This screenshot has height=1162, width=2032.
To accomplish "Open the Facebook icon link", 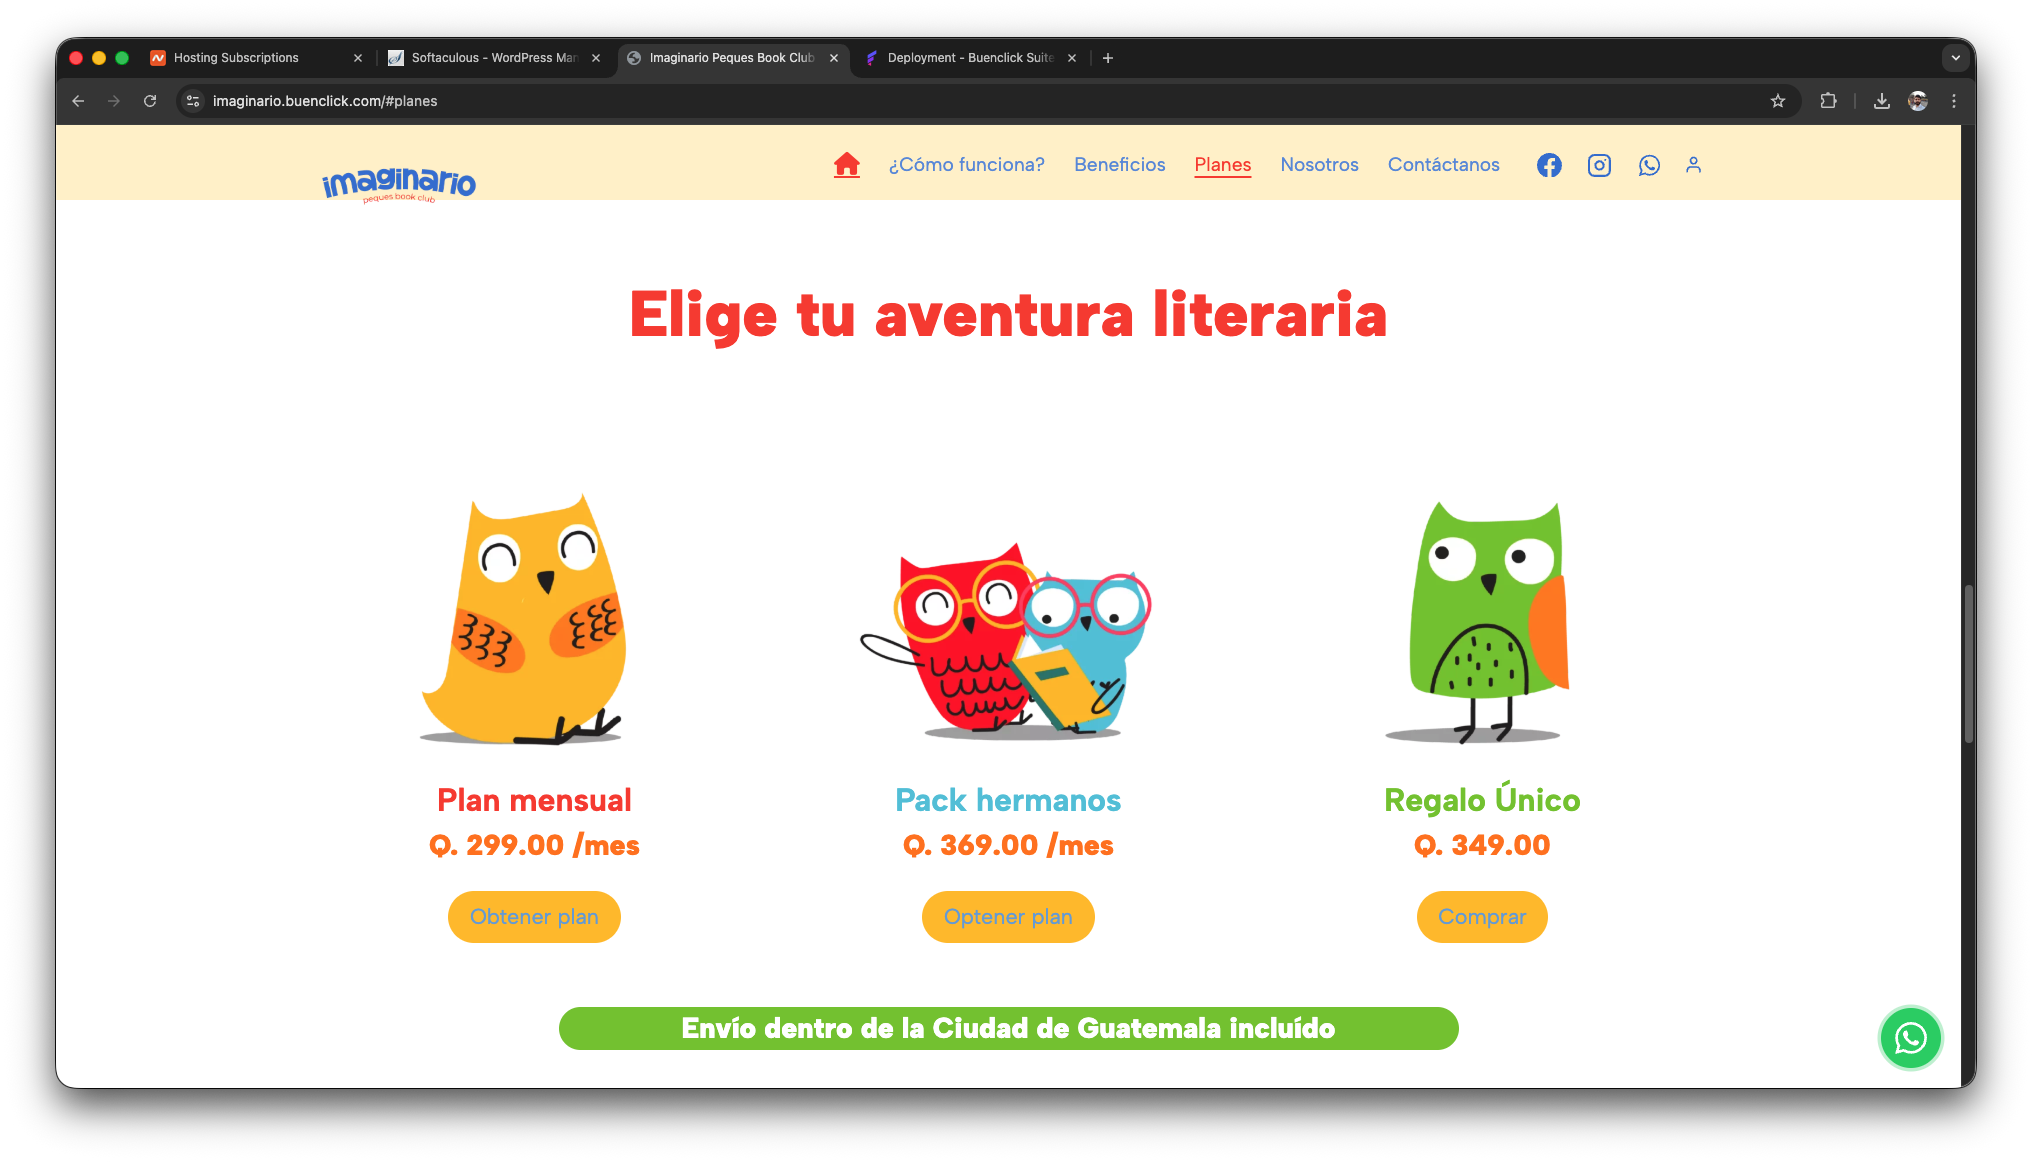I will tap(1549, 165).
